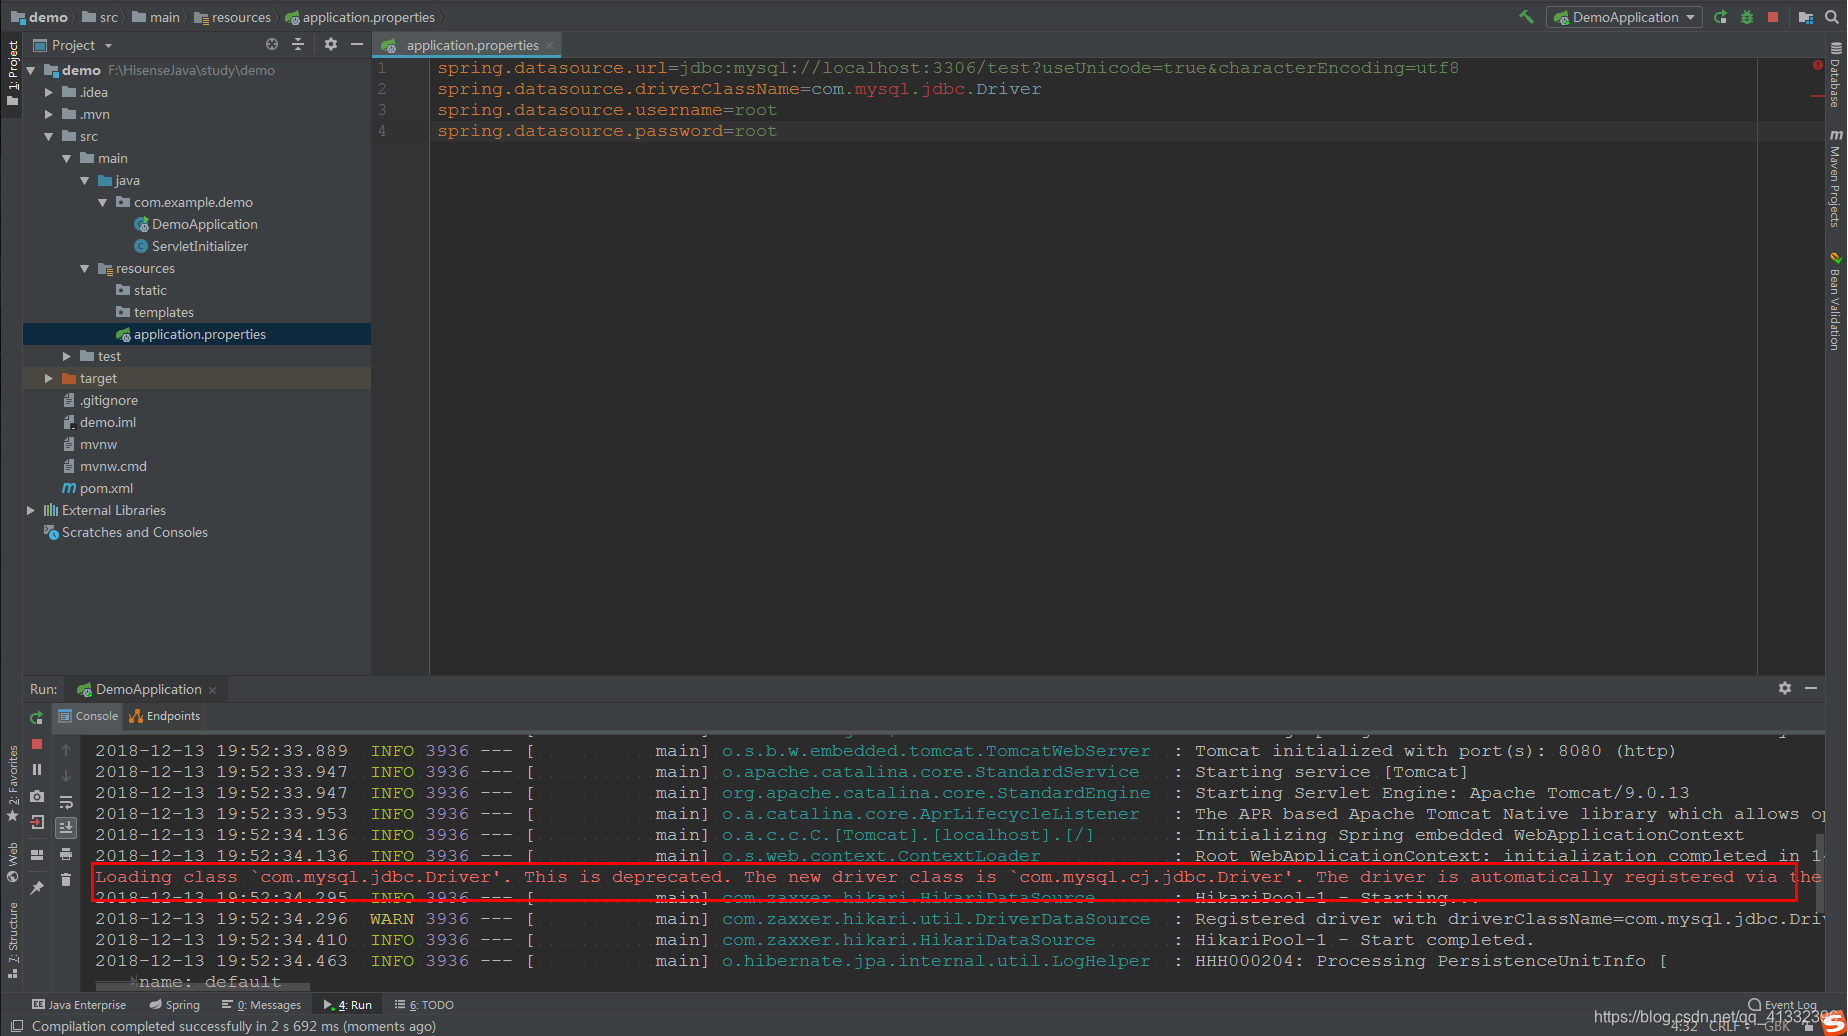Select the static folder
Screen dimensions: 1848x1036
click(150, 290)
